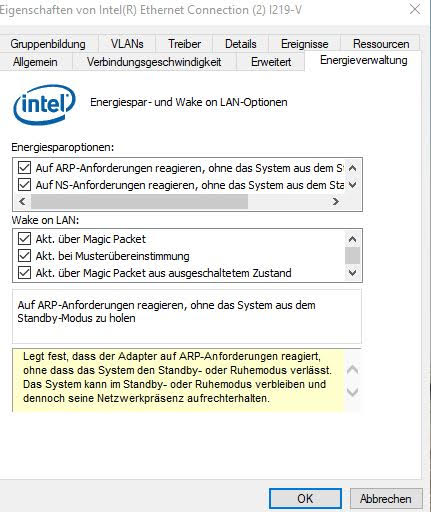Open the Allgemein tab
The width and height of the screenshot is (431, 512).
(x=35, y=62)
